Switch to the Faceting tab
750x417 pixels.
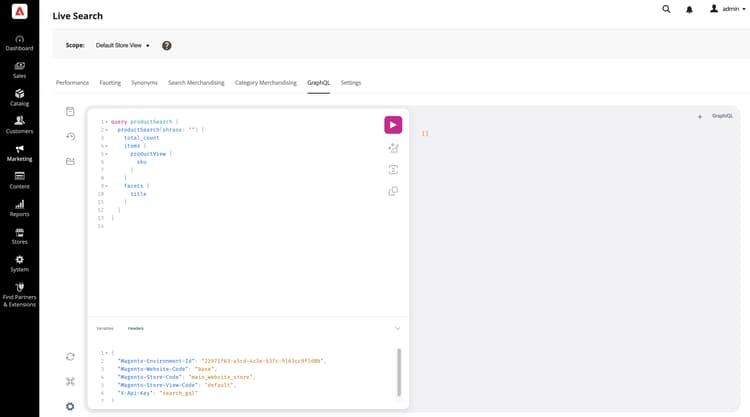(x=110, y=83)
